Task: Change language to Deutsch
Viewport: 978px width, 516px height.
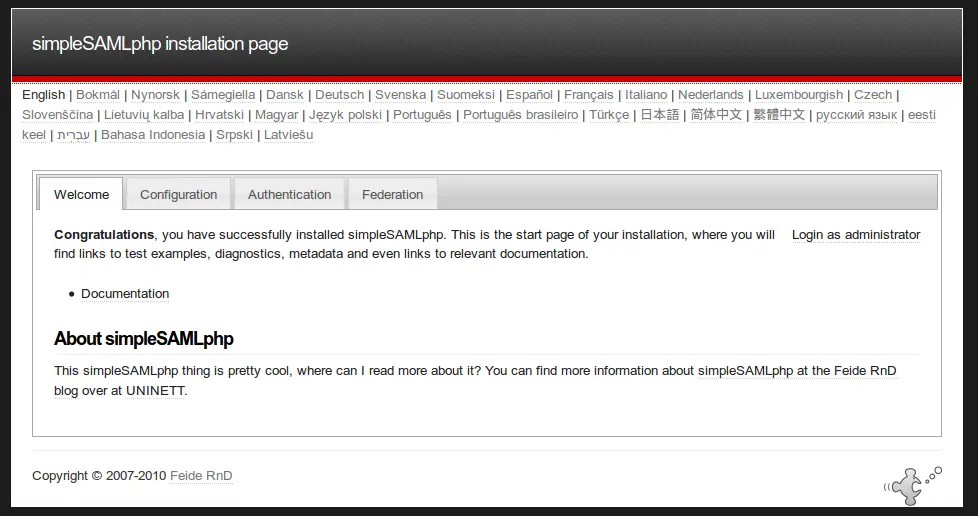Action: pos(339,95)
